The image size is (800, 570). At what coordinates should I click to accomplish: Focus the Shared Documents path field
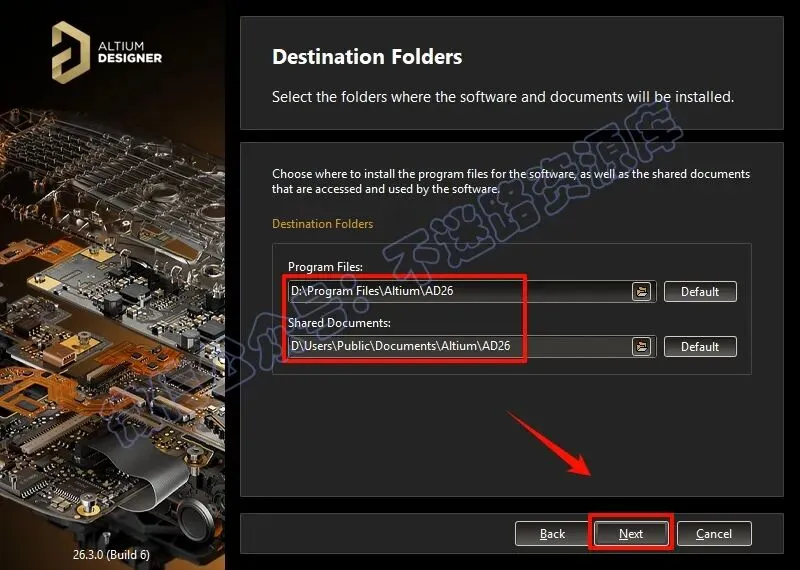coord(459,346)
